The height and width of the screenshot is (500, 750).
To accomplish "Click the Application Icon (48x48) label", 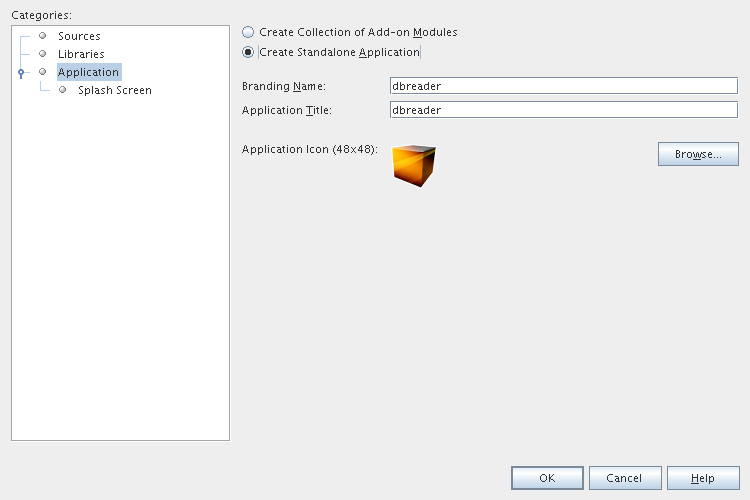I will tap(309, 149).
